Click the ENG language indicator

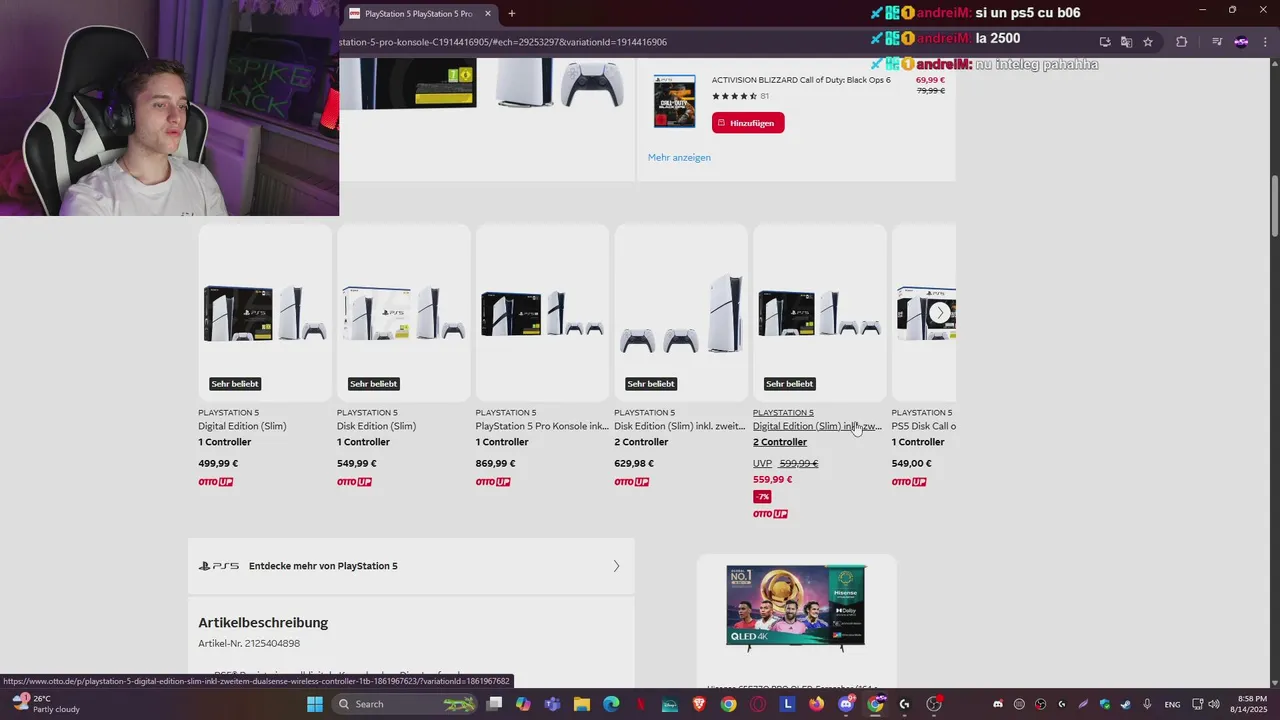pyautogui.click(x=1172, y=704)
